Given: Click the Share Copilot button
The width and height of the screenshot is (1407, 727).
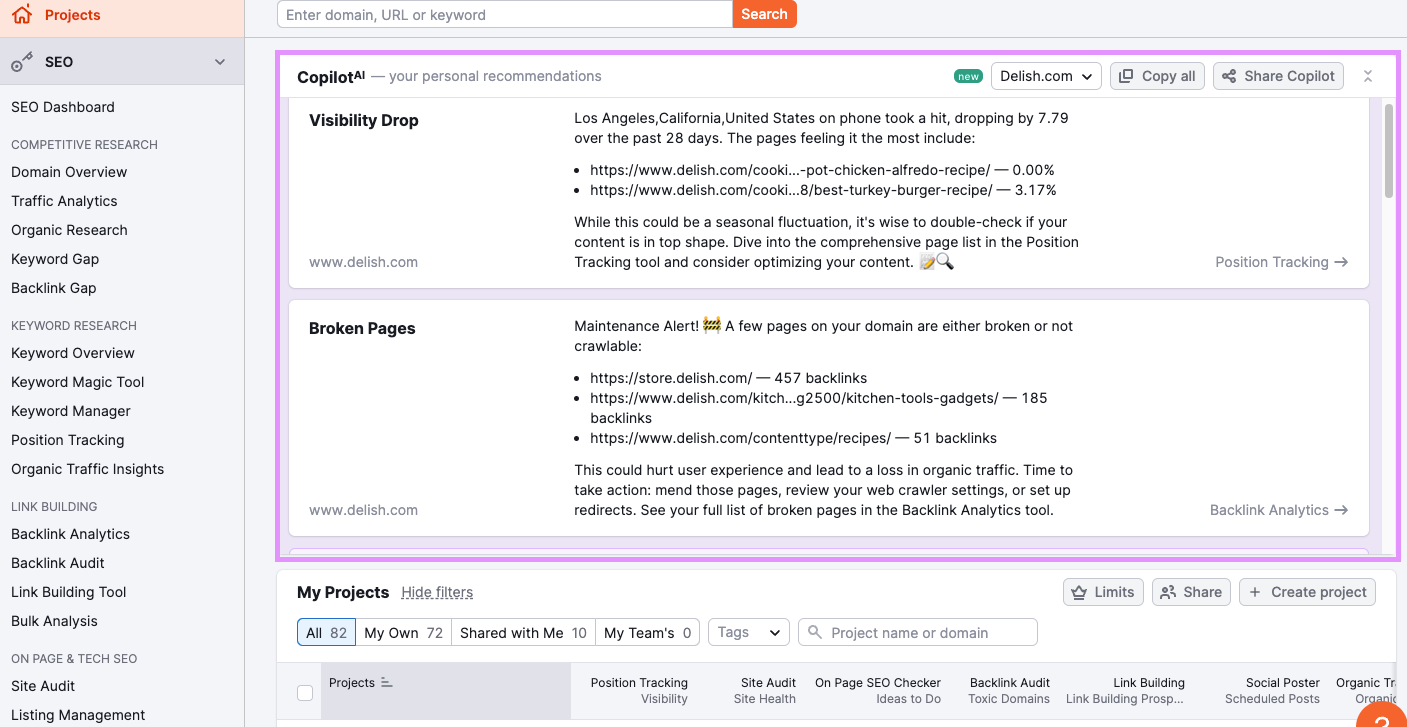Looking at the screenshot, I should [1278, 76].
